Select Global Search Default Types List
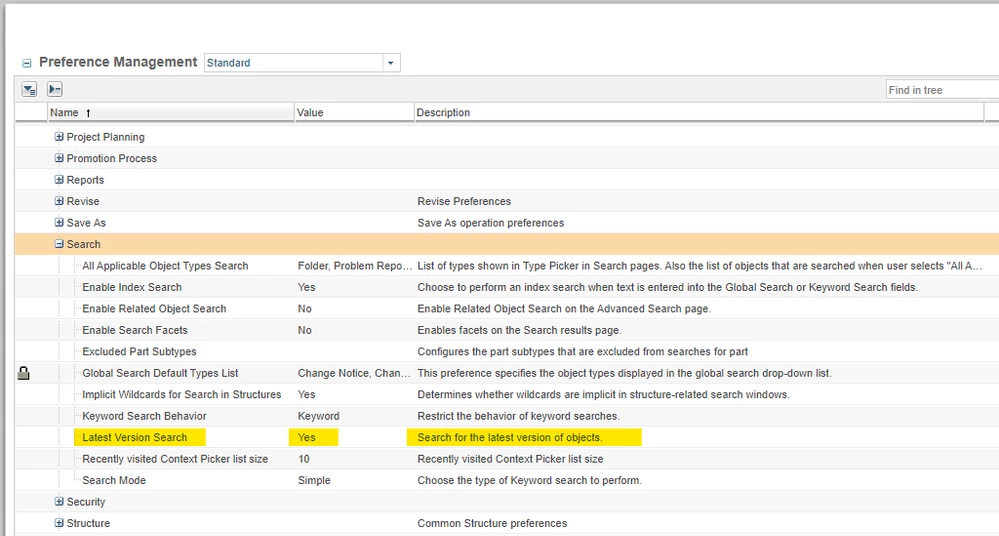The image size is (999, 536). coord(160,373)
